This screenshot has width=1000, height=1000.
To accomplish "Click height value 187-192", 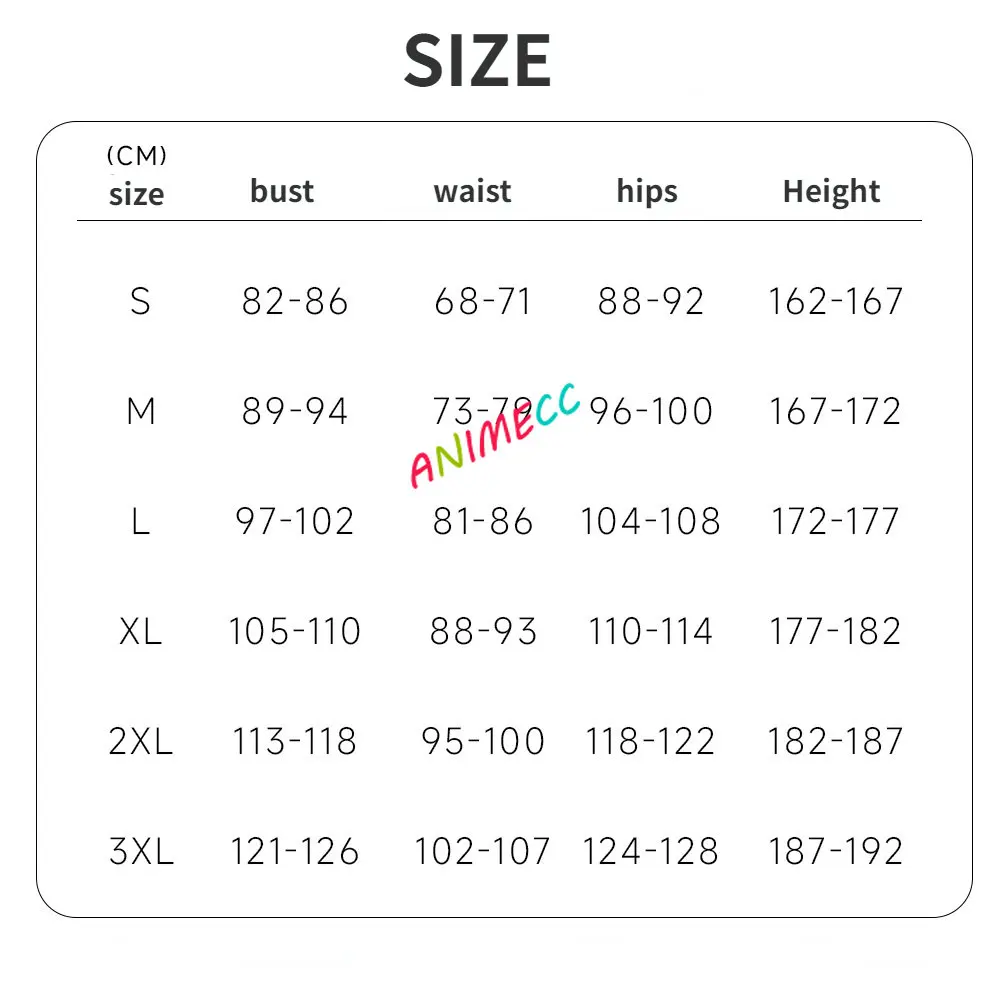I will (x=835, y=851).
